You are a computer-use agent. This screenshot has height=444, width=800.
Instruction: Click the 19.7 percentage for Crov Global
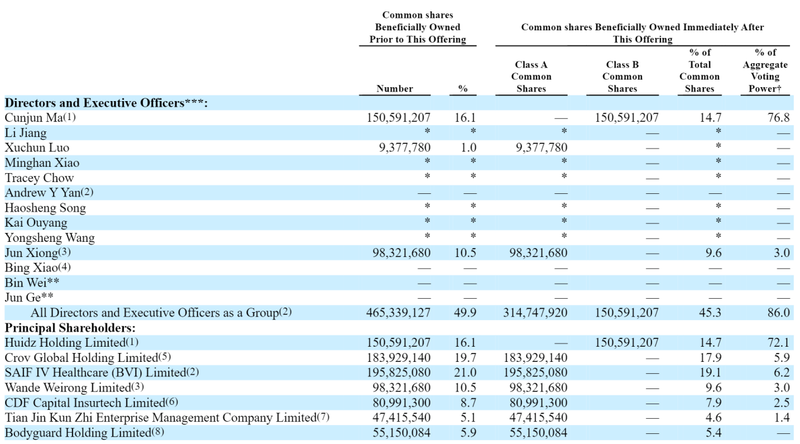click(x=465, y=358)
